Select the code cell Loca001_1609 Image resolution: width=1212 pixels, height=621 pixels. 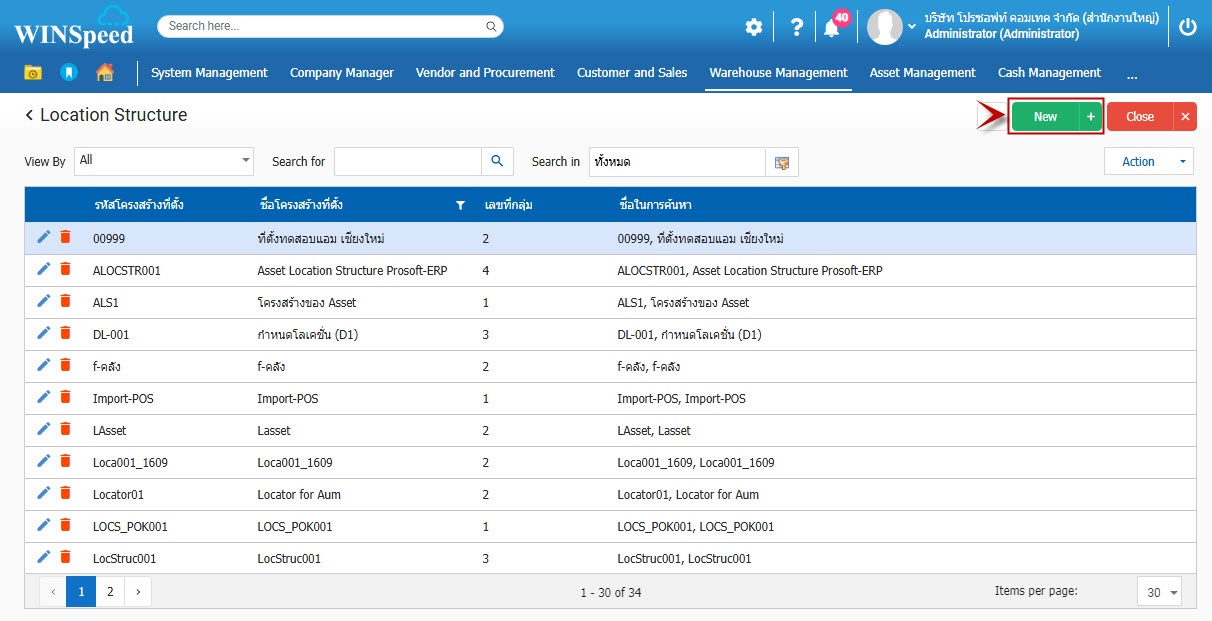130,463
